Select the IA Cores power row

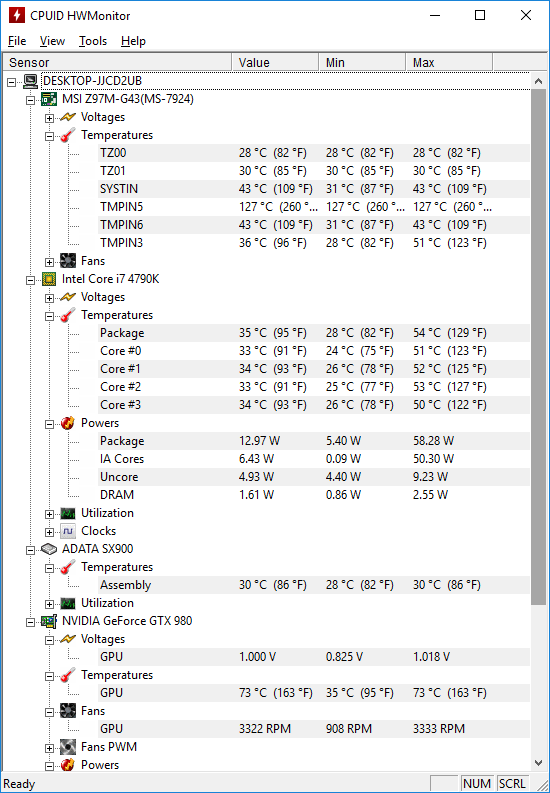(313, 459)
